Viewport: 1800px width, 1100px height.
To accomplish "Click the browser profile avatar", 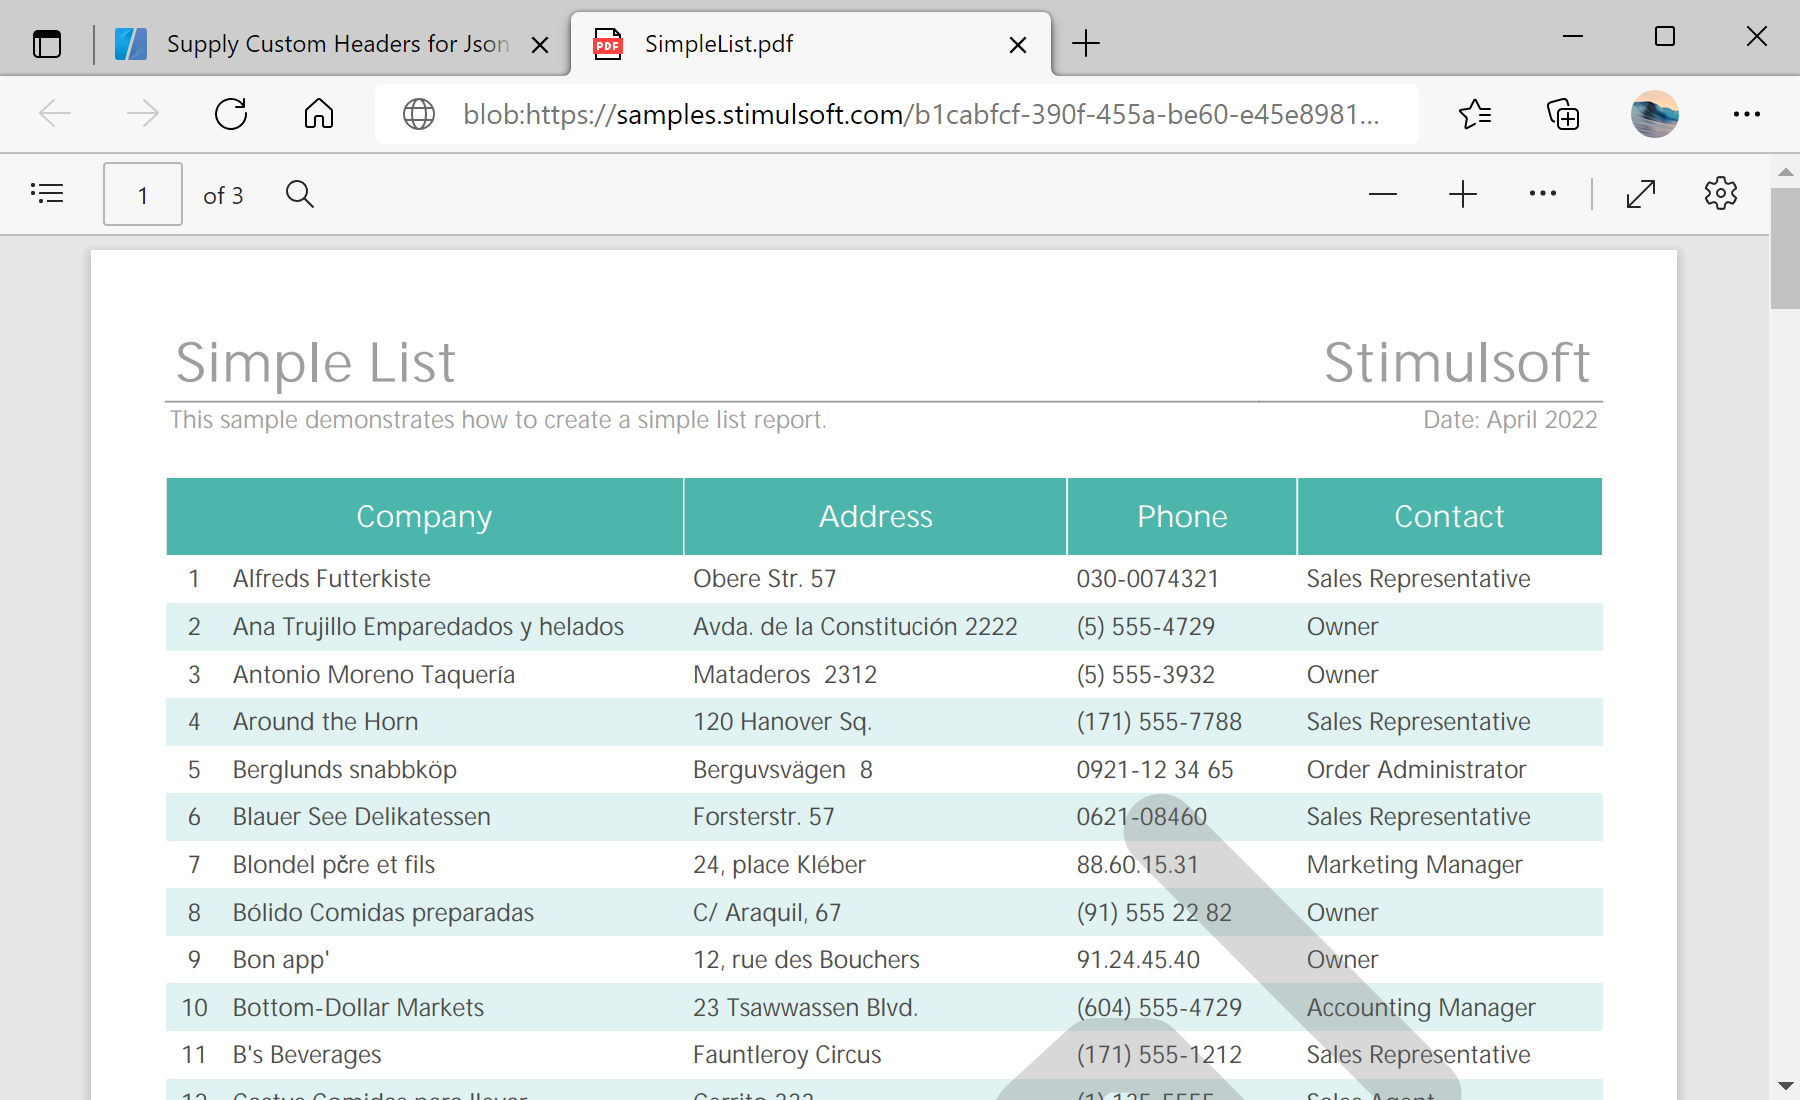I will 1654,114.
